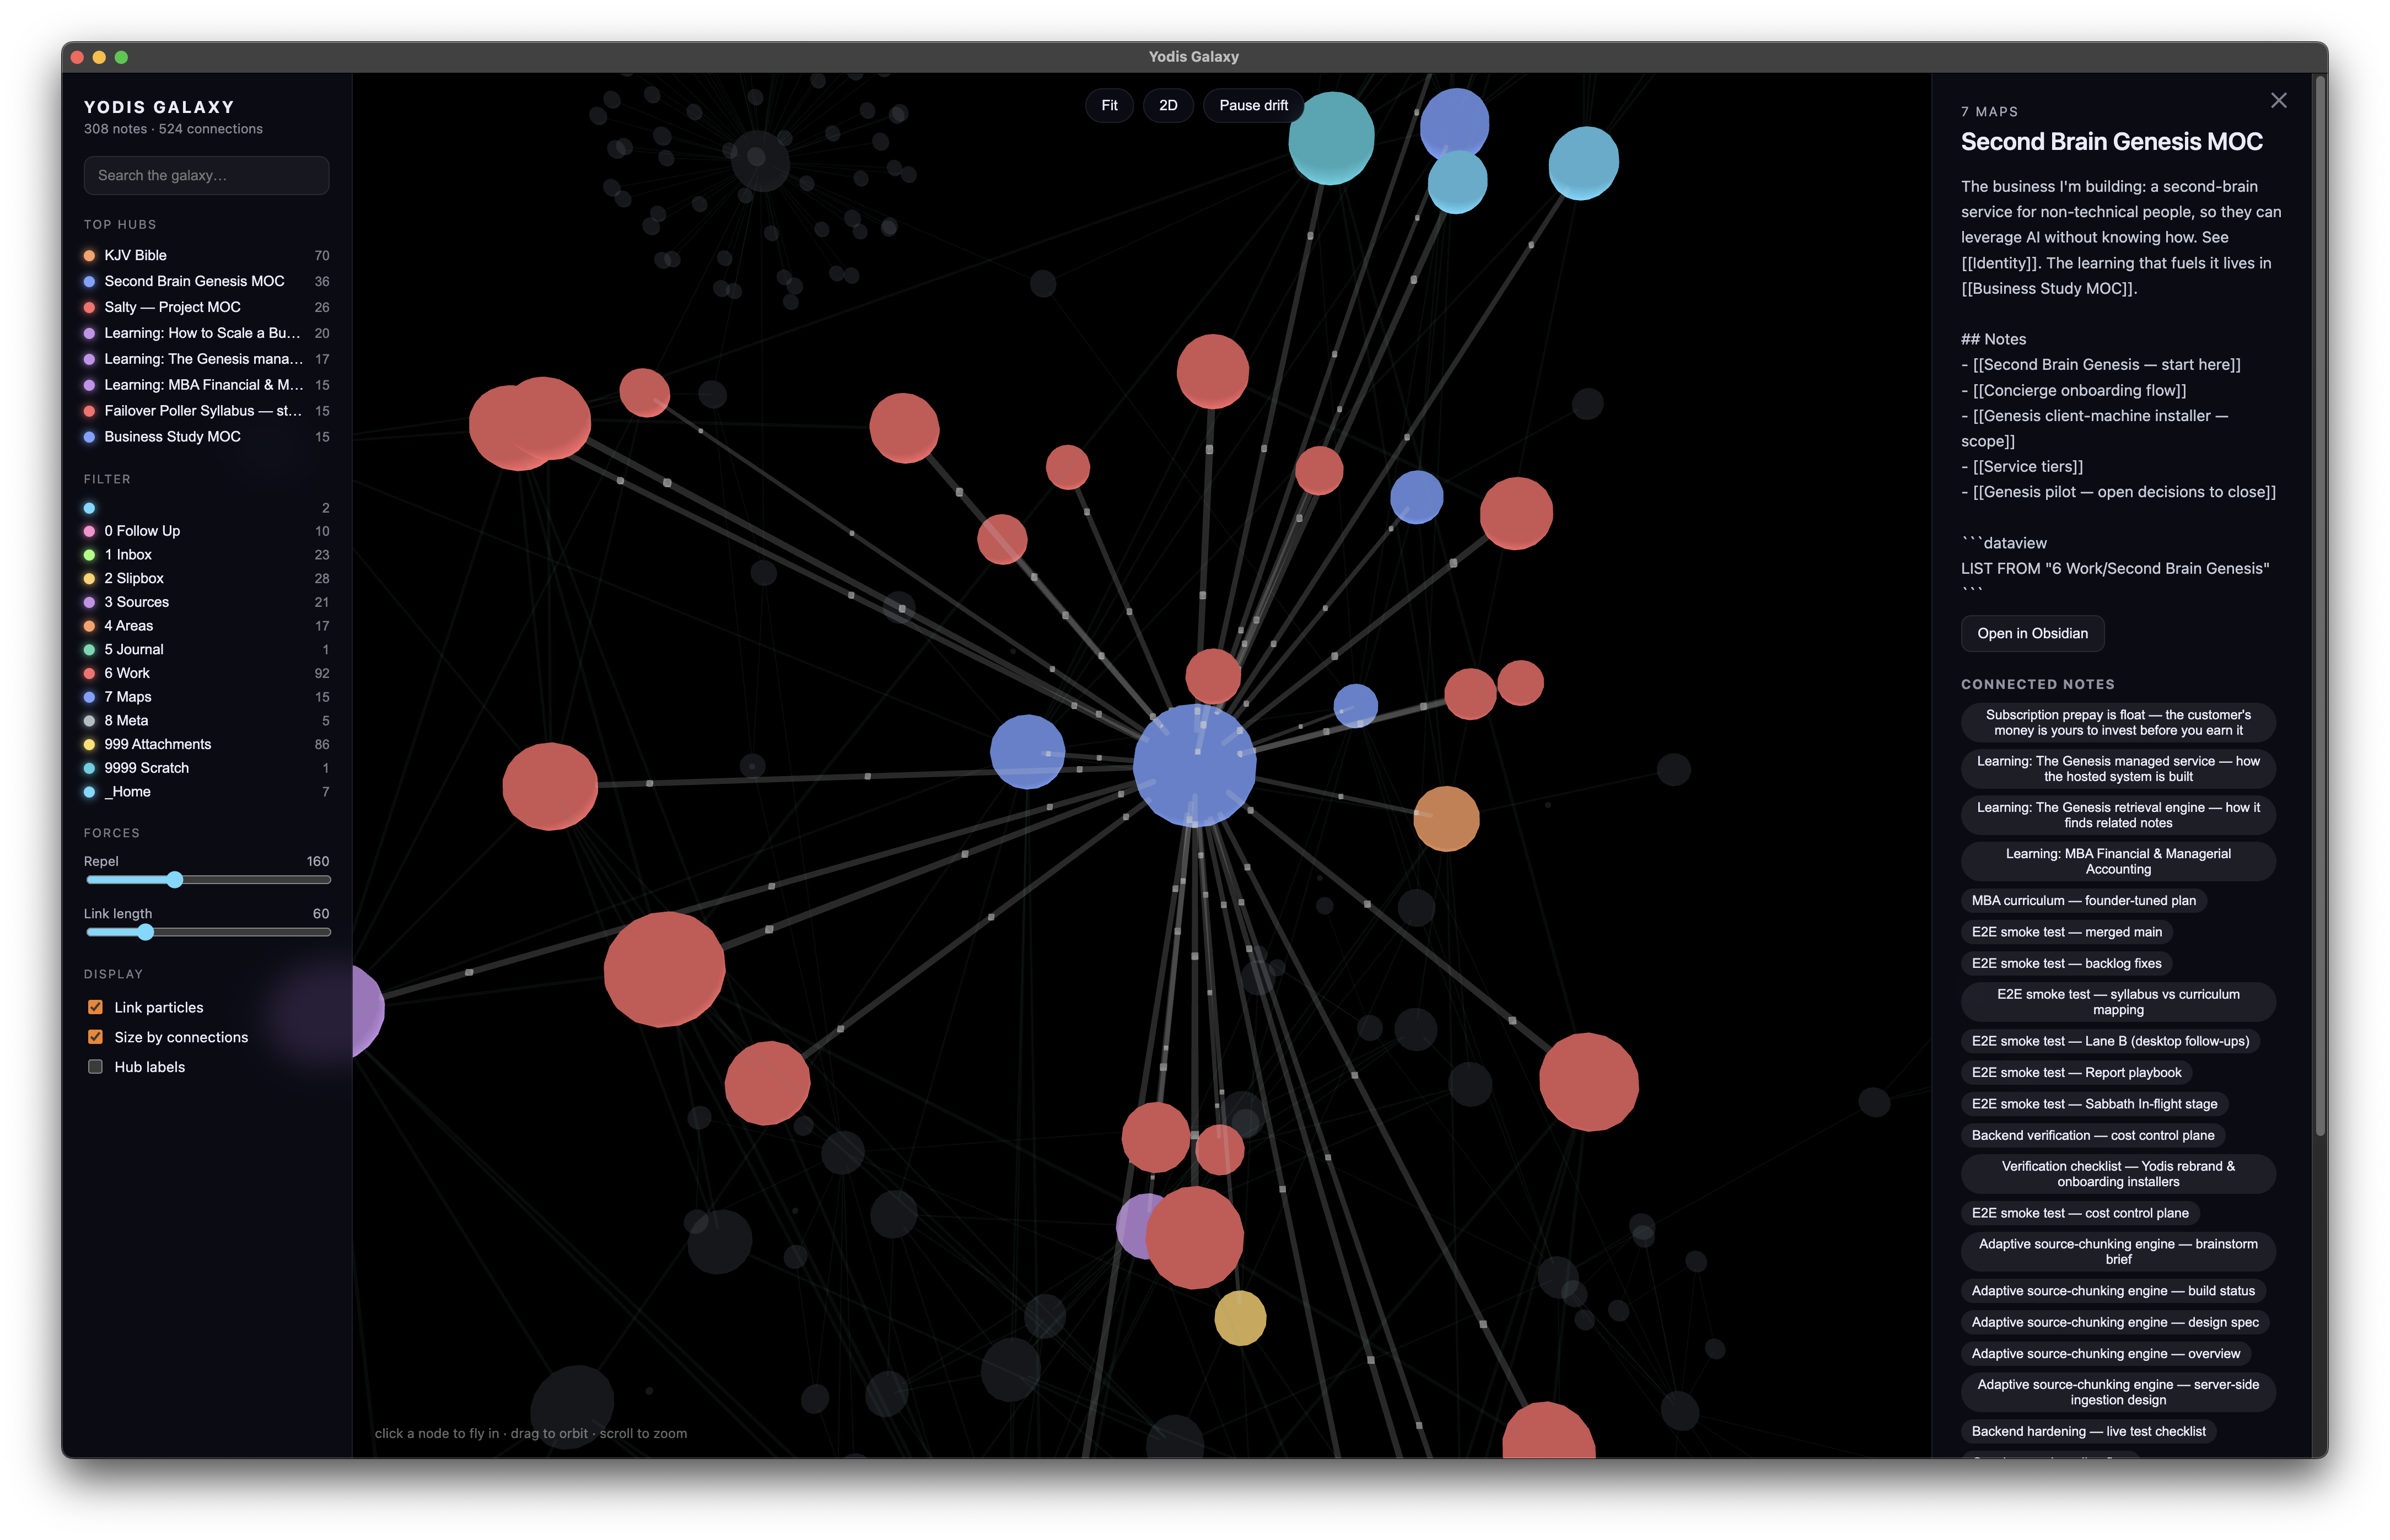Click the large central blue hub node
Viewport: 2390px width, 1540px height.
[x=1194, y=766]
